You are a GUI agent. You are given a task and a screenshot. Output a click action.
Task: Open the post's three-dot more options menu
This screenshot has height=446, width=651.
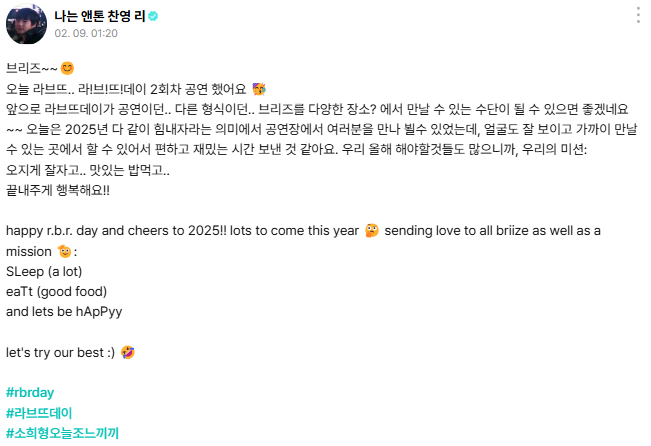pos(639,16)
